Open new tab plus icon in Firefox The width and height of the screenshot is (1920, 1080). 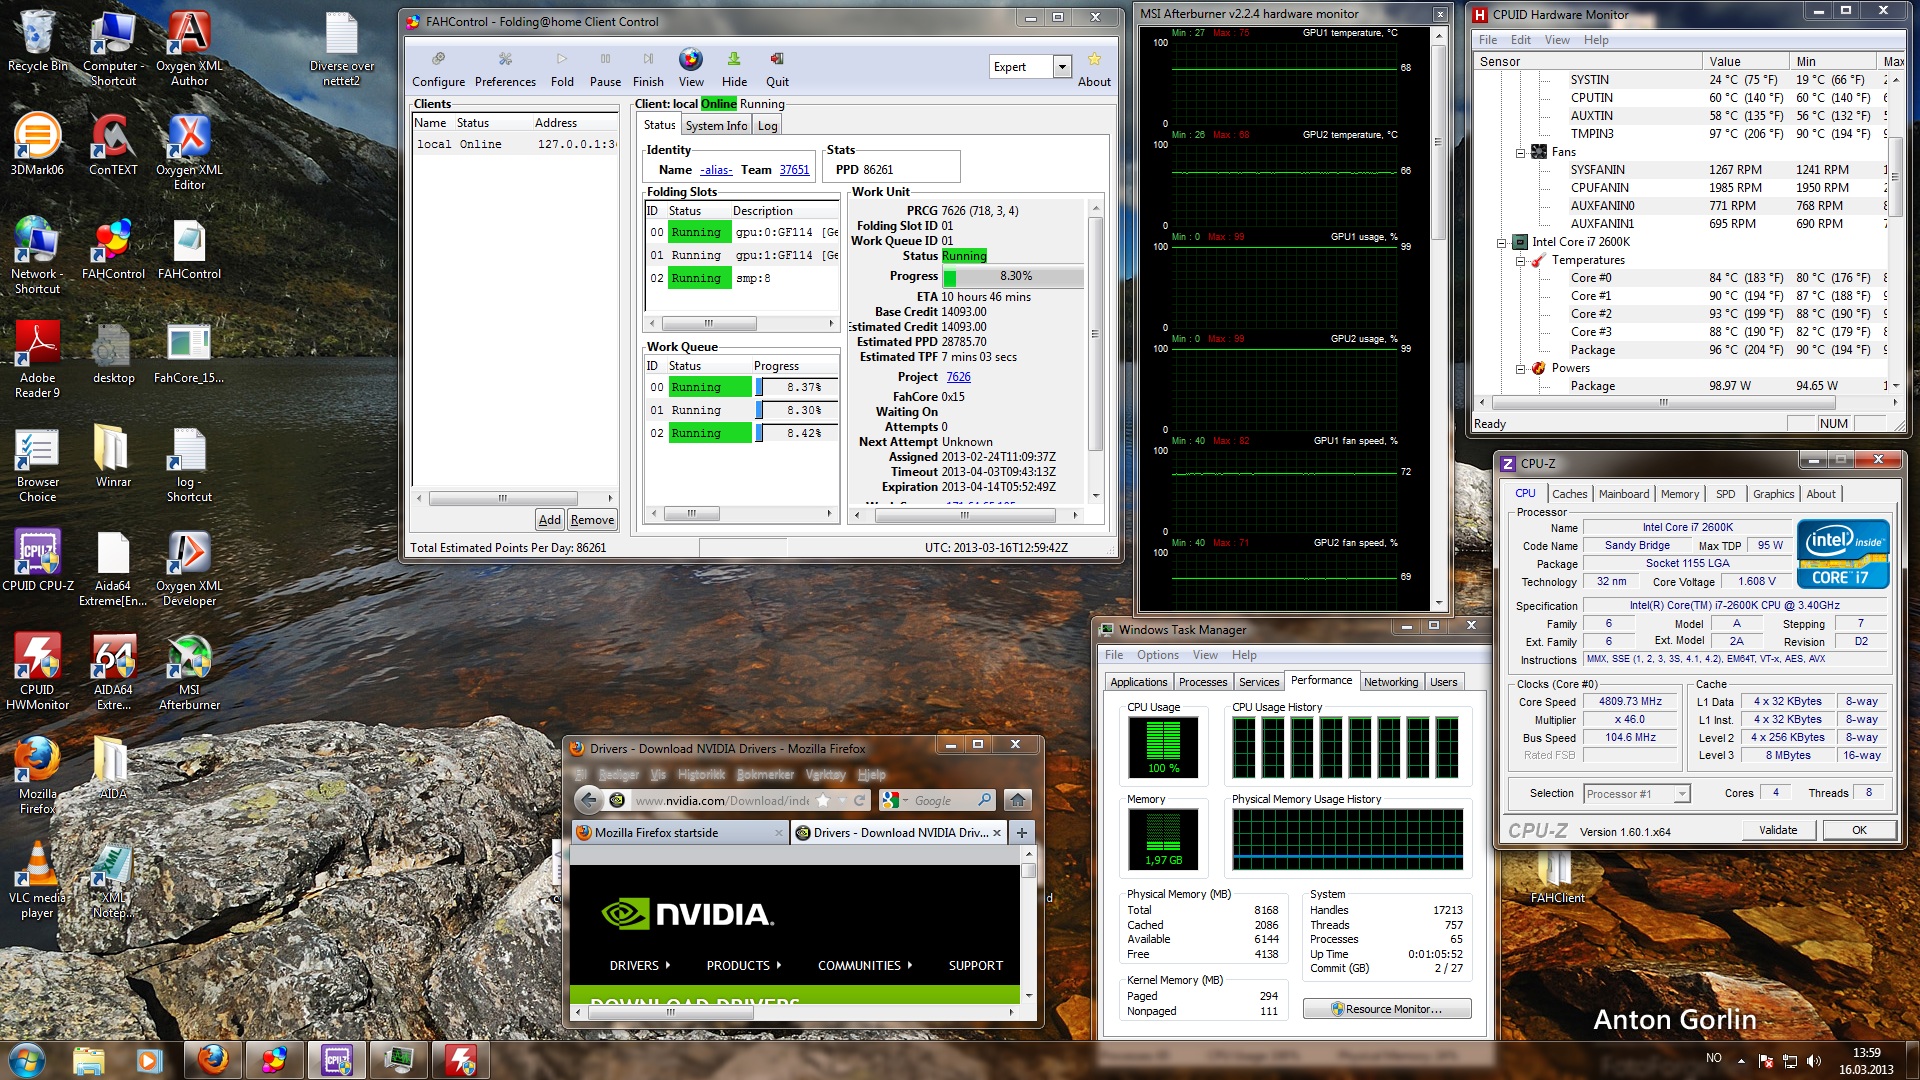point(1022,832)
